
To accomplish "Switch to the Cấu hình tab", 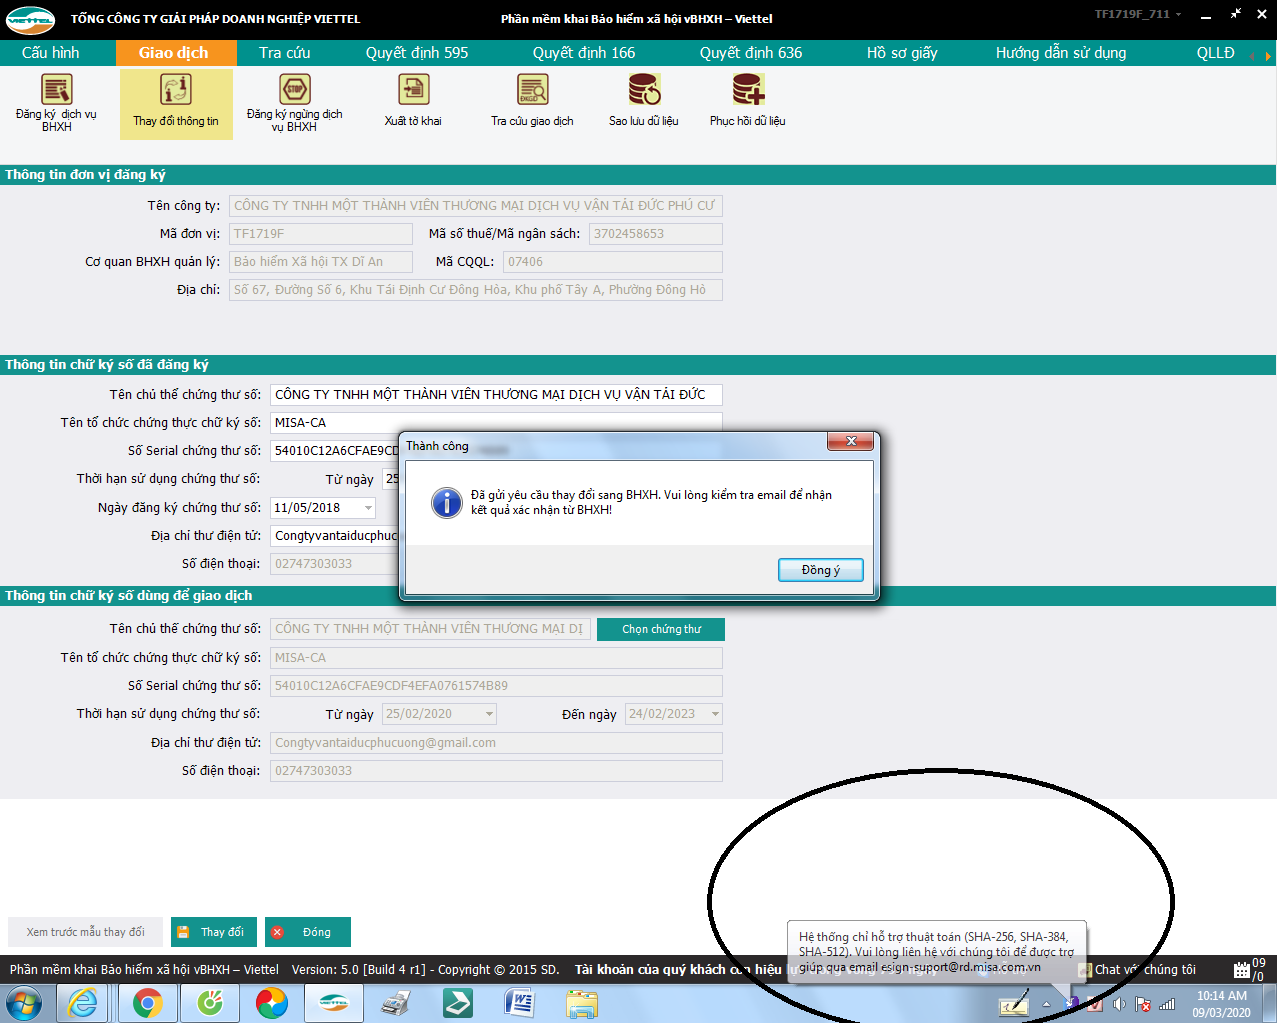I will click(x=51, y=53).
